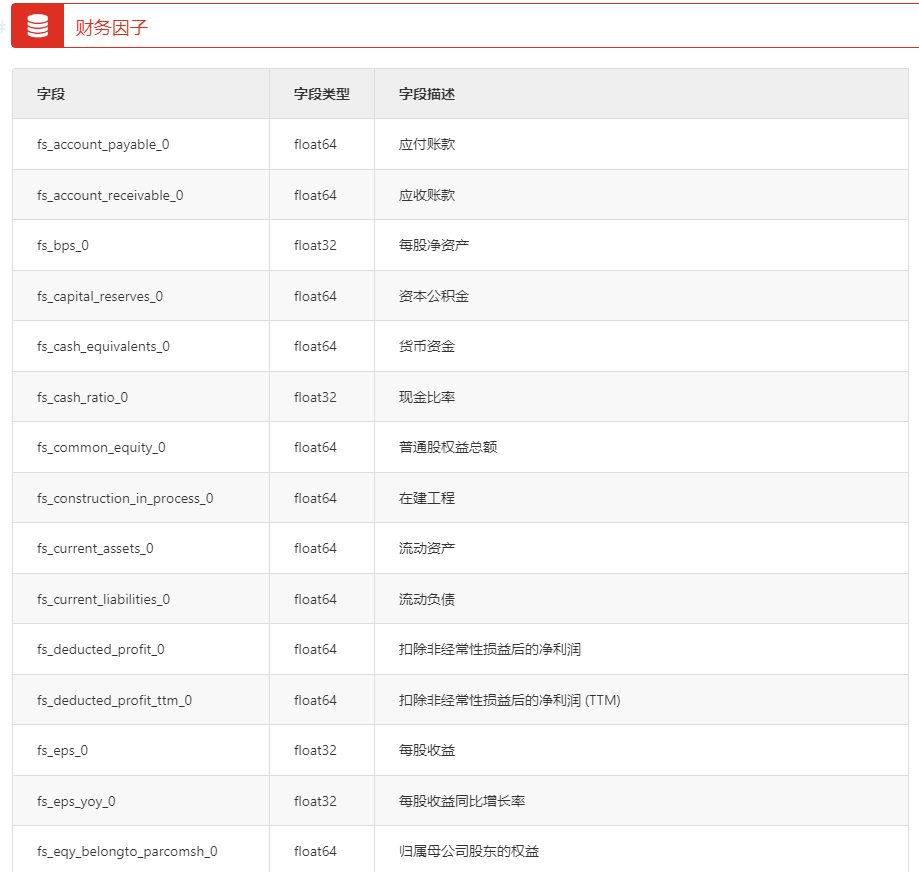Click the 字段类型 column header
Image resolution: width=919 pixels, height=872 pixels.
tap(321, 94)
